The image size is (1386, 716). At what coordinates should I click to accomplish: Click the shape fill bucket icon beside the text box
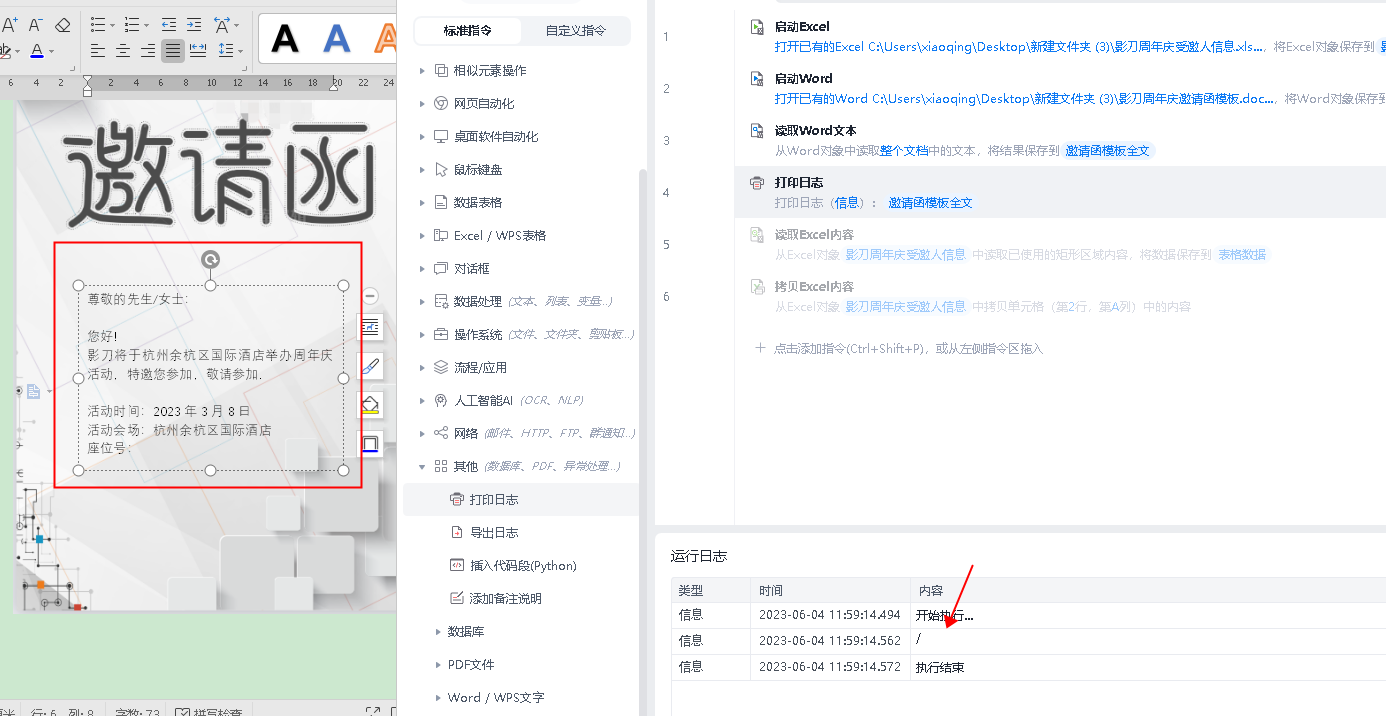coord(370,405)
